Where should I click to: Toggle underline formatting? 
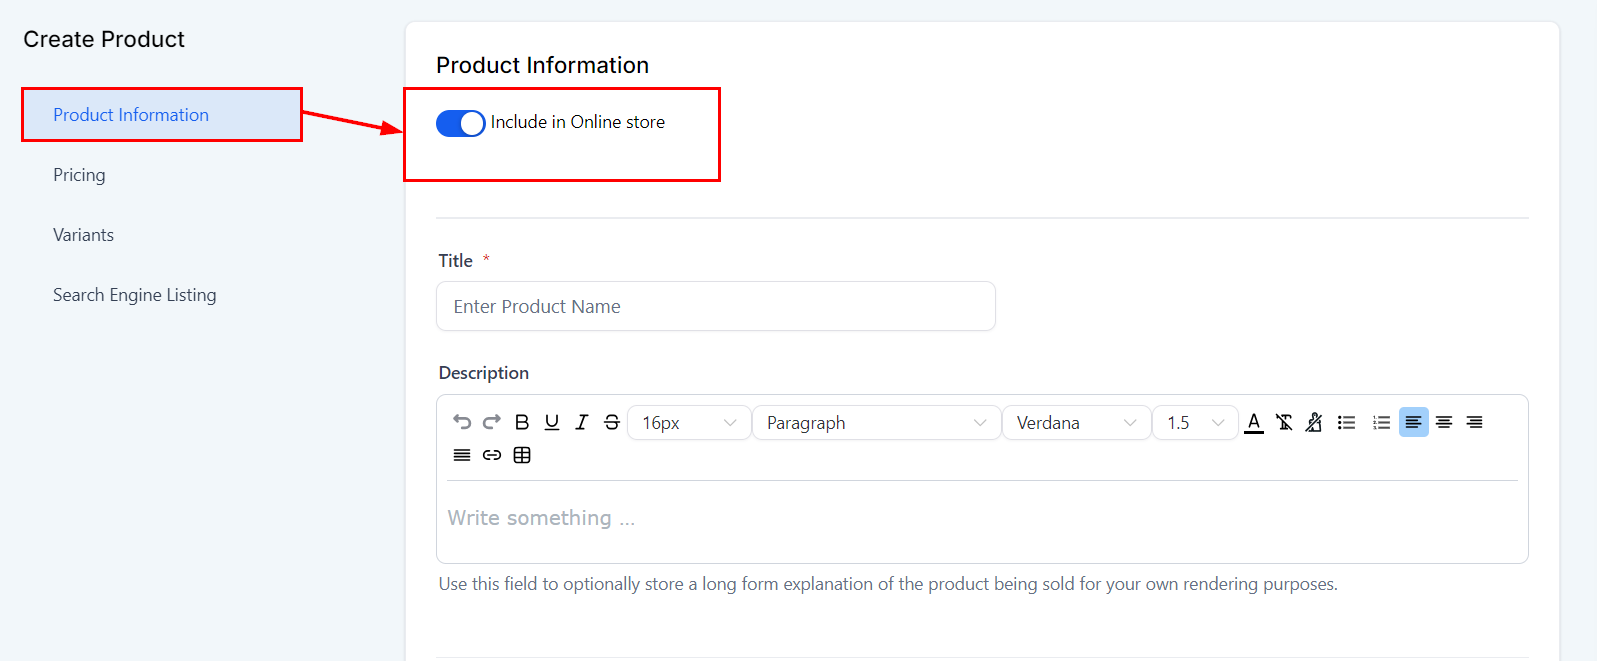552,422
